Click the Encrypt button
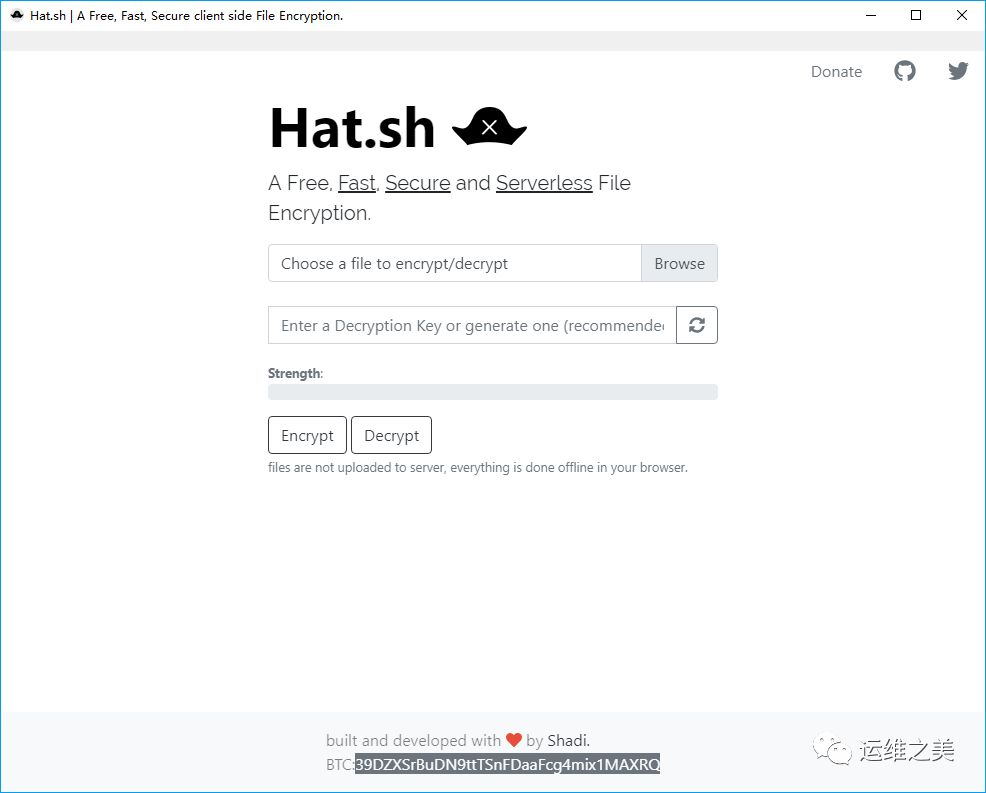986x793 pixels. pyautogui.click(x=307, y=435)
